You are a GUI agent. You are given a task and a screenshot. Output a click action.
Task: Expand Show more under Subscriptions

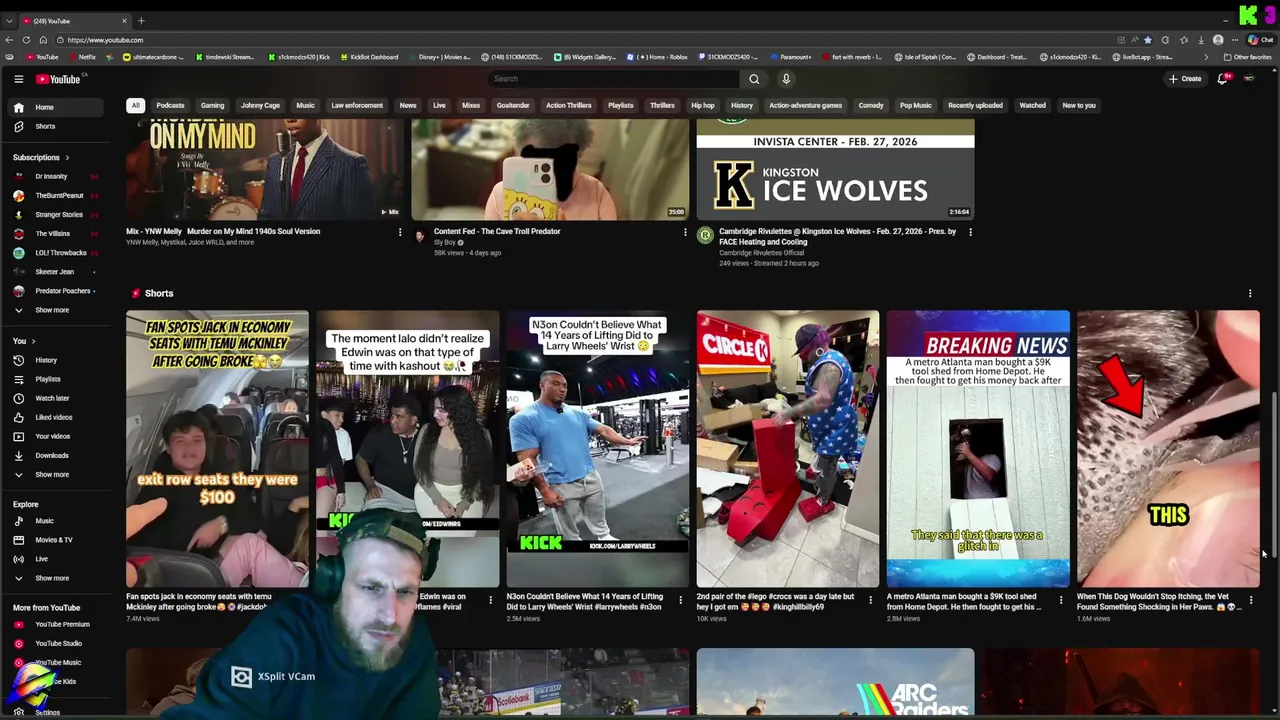(x=57, y=310)
